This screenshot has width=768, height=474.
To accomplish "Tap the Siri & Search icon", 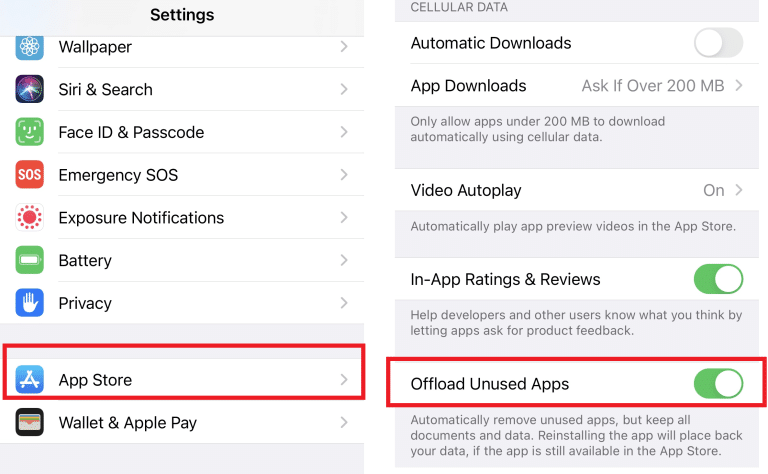I will coord(30,89).
